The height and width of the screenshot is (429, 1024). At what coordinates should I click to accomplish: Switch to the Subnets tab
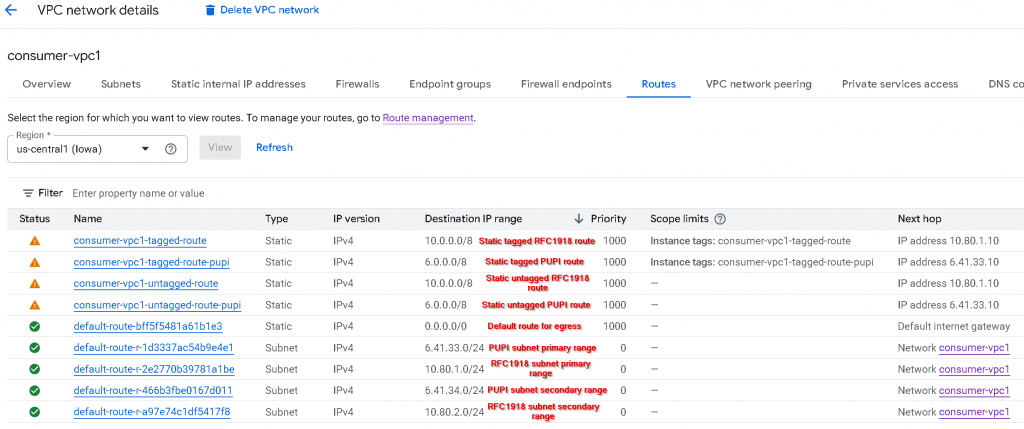[x=120, y=84]
